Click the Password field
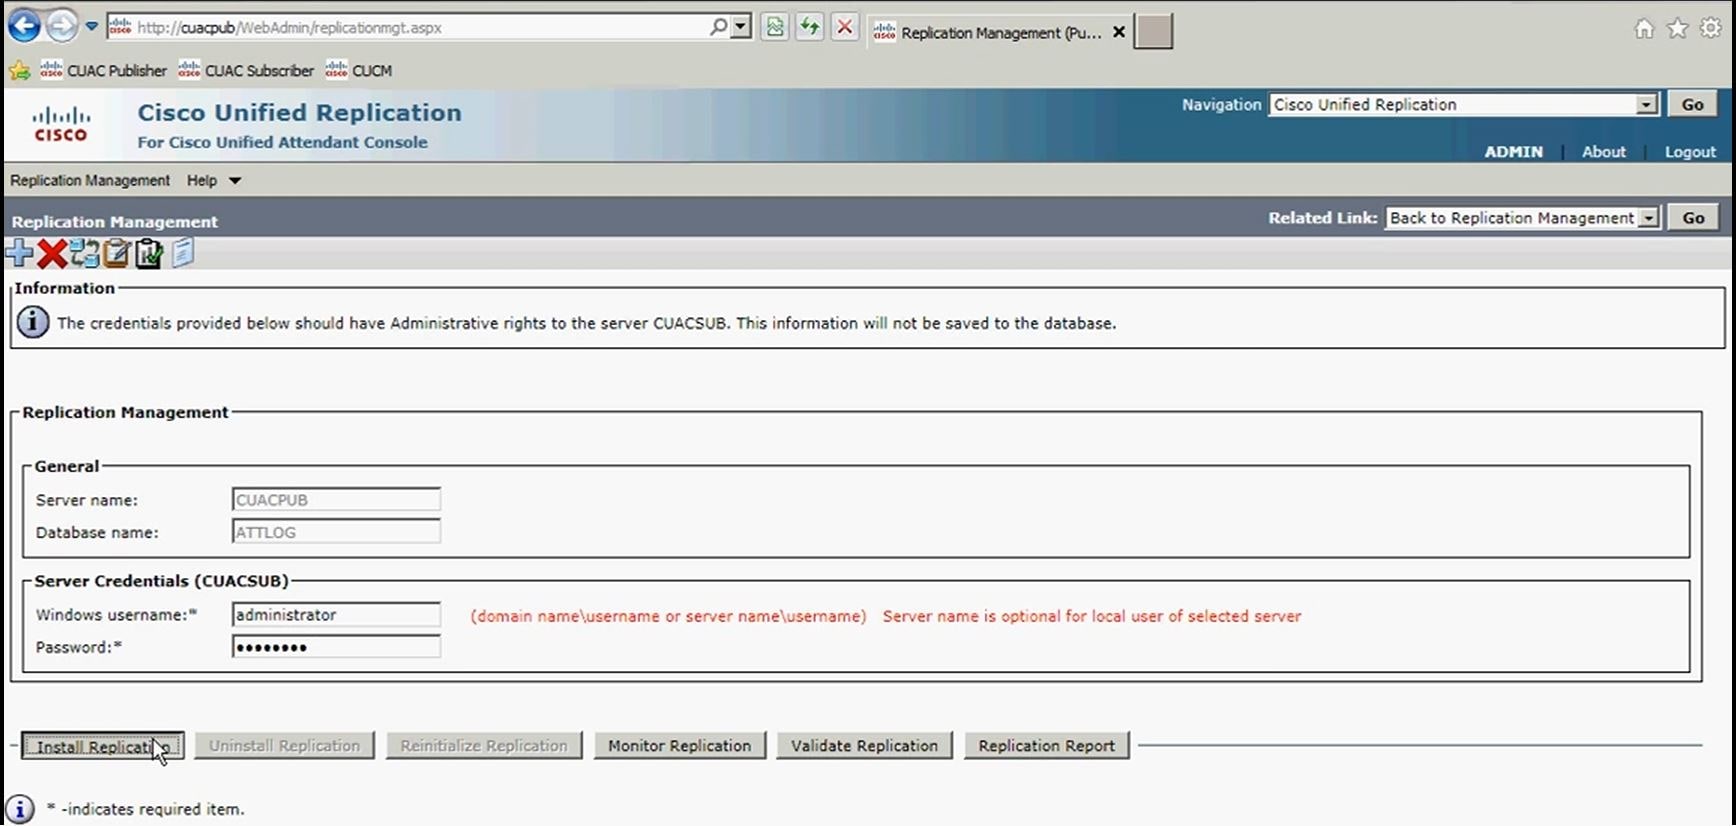The width and height of the screenshot is (1736, 826). coord(336,647)
